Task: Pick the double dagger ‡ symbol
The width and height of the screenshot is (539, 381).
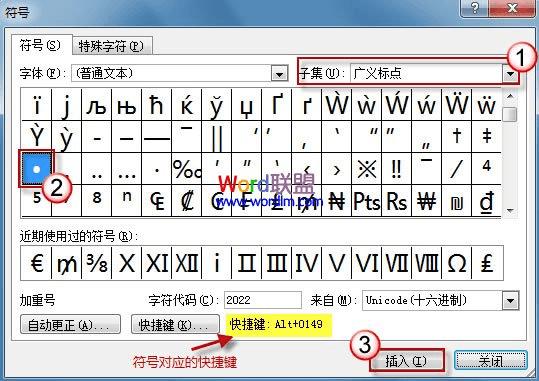Action: 486,137
